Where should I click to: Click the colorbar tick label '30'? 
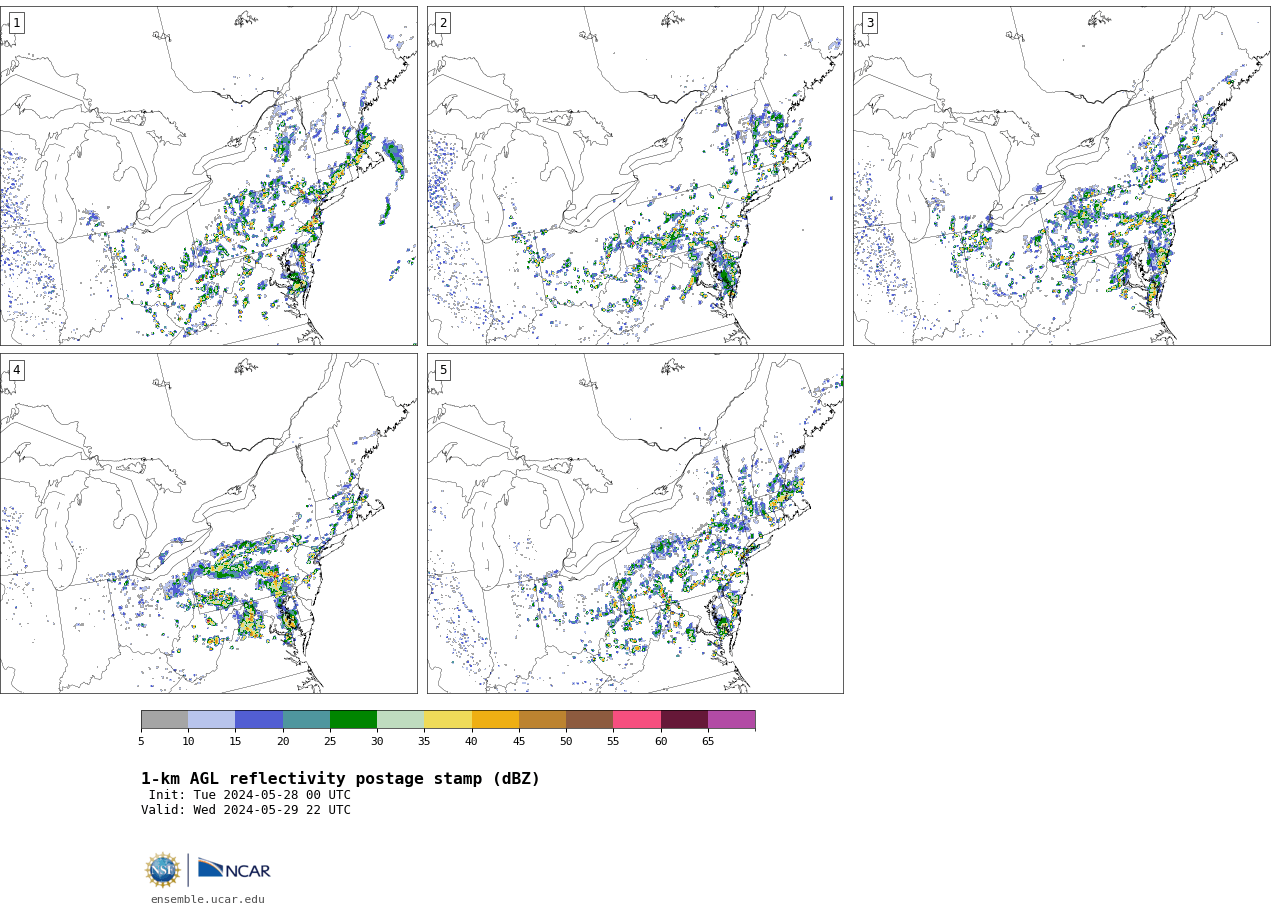377,741
